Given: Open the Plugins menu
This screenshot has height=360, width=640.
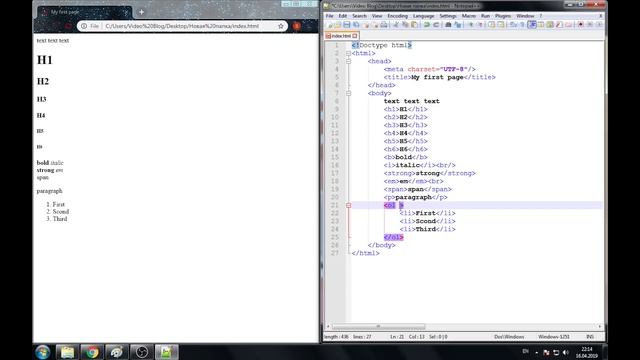Looking at the screenshot, I should click(503, 16).
